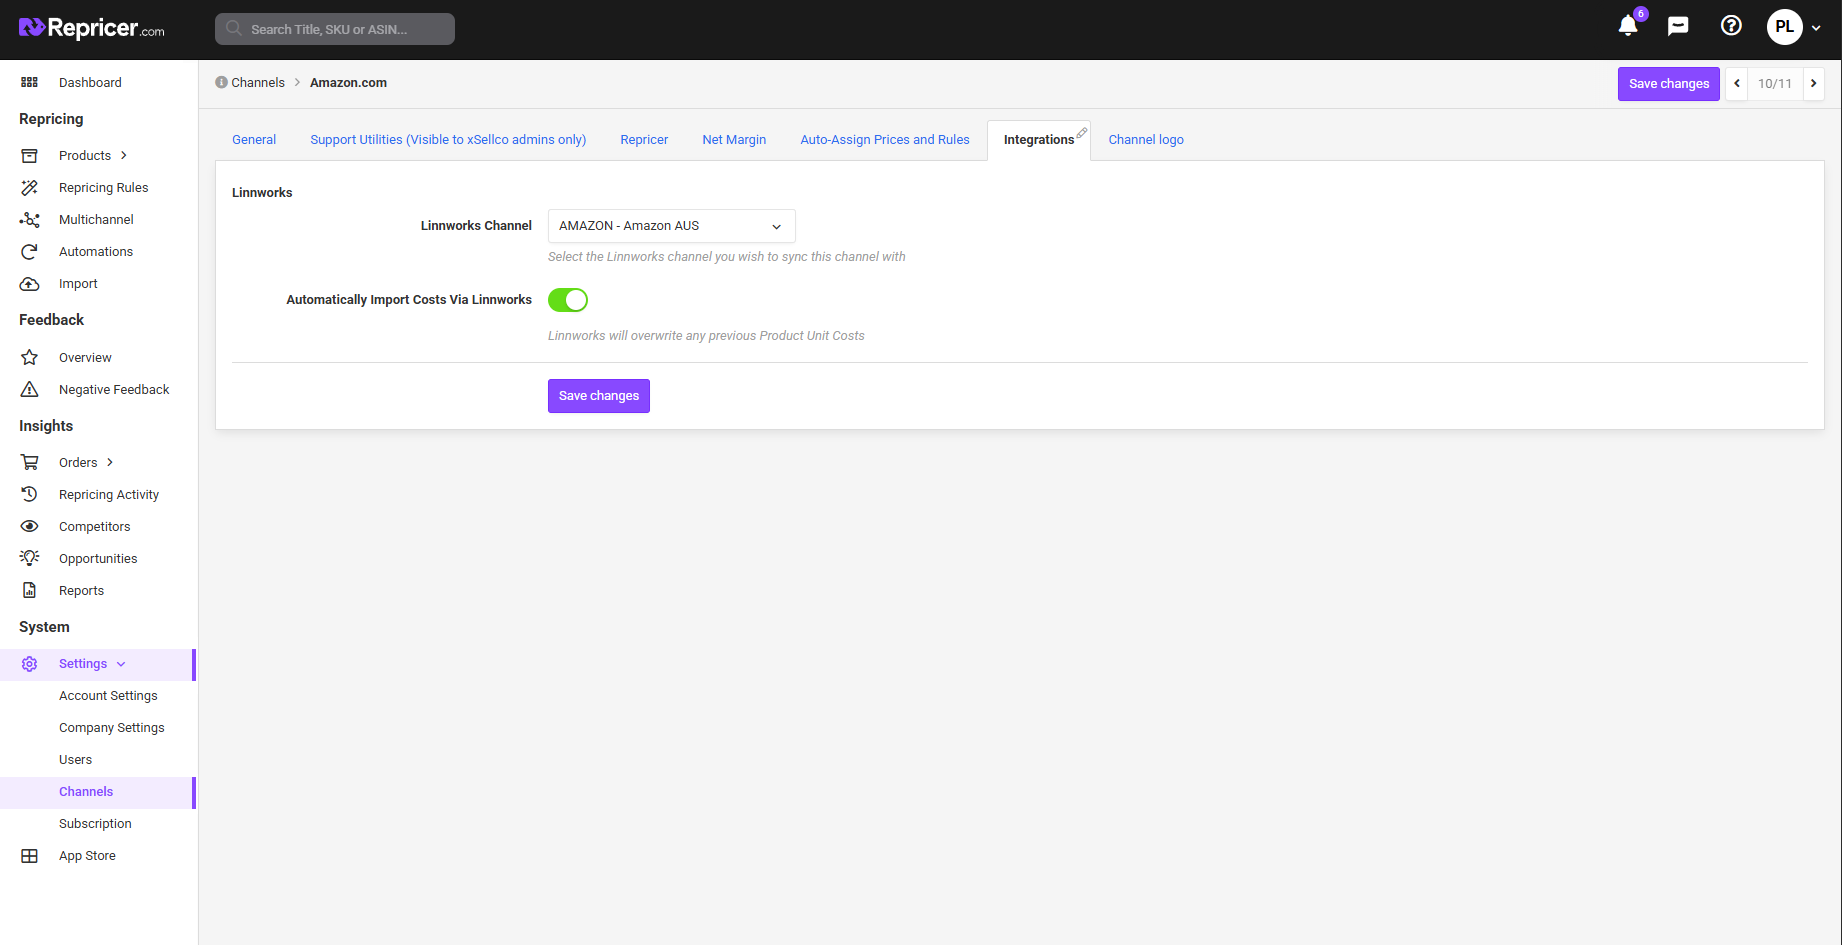This screenshot has height=945, width=1842.
Task: Expand the Products submenu chevron
Action: 124,155
